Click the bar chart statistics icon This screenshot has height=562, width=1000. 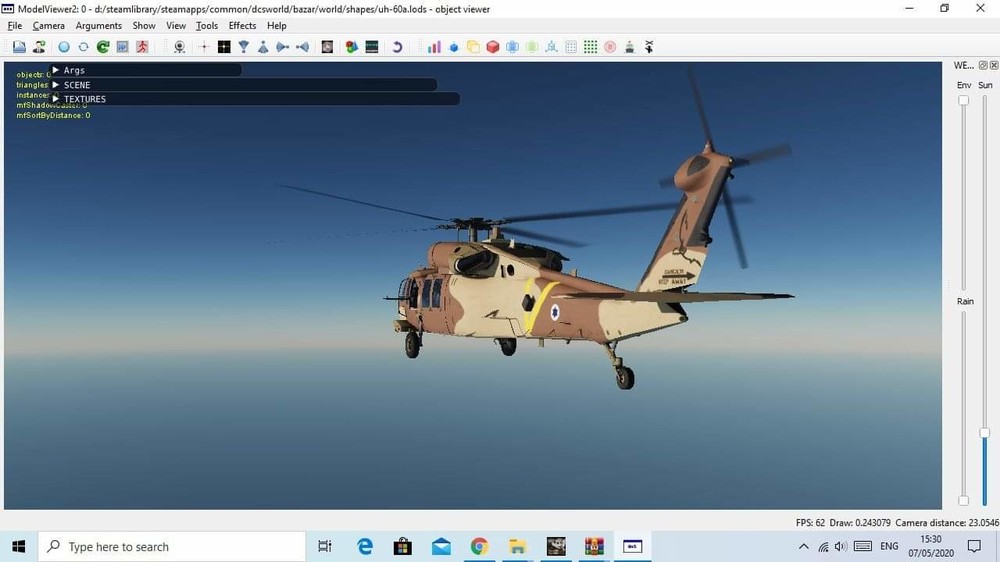click(x=434, y=47)
